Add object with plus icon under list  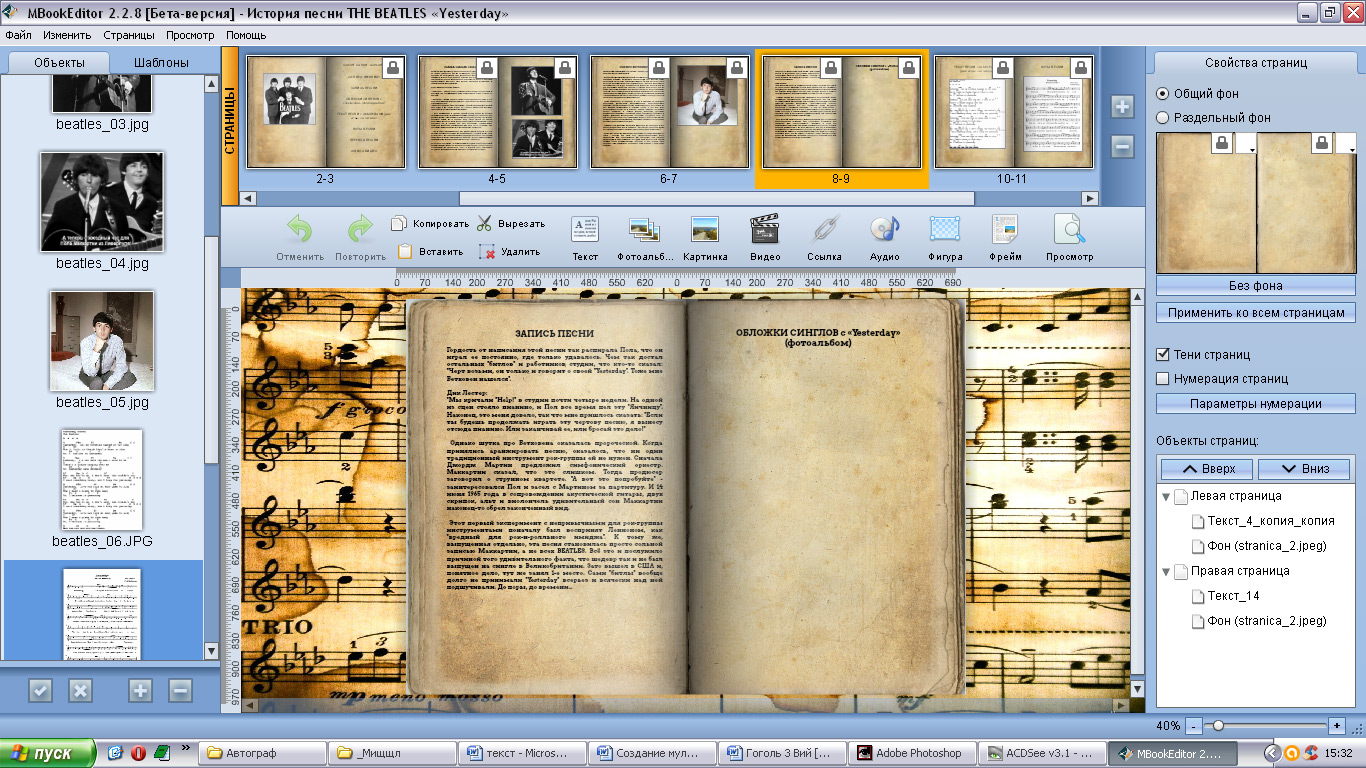coord(140,690)
